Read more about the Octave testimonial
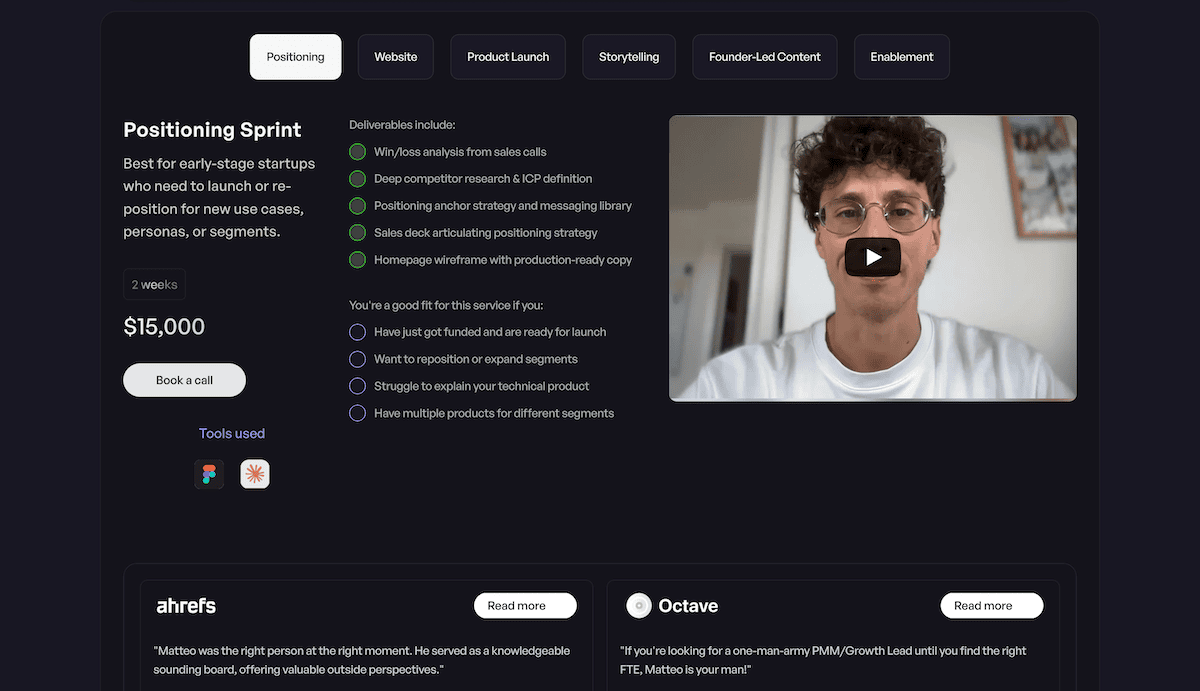The width and height of the screenshot is (1200, 691). tap(992, 605)
